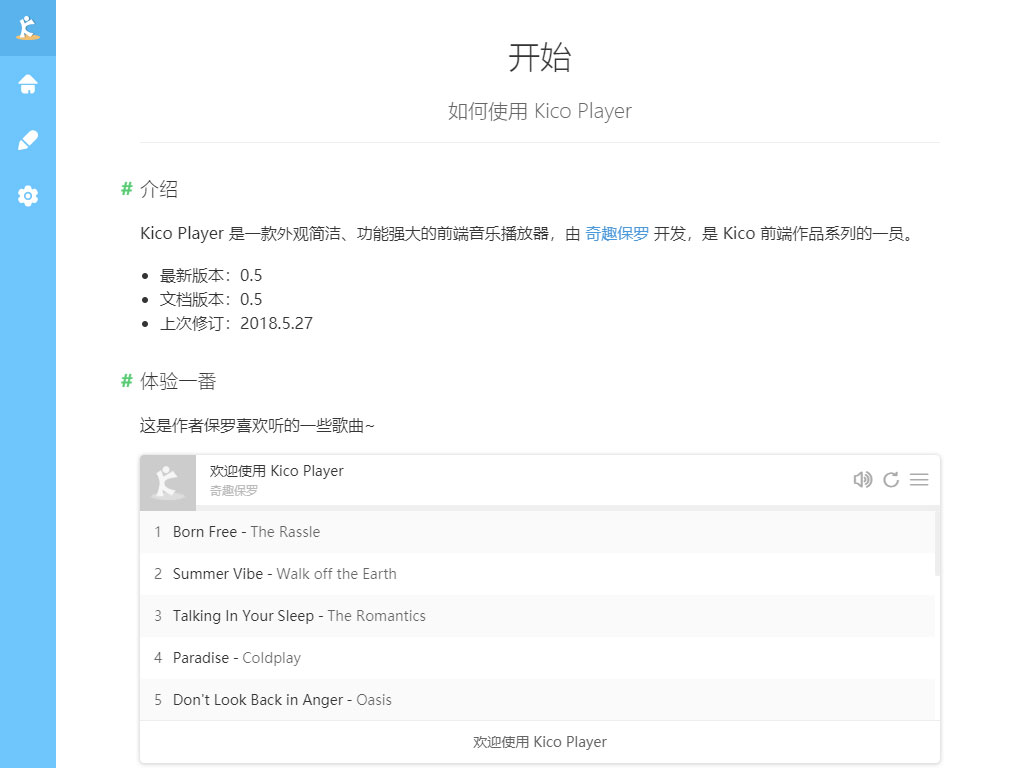
Task: Collapse the playlist with the list icon
Action: tap(919, 480)
